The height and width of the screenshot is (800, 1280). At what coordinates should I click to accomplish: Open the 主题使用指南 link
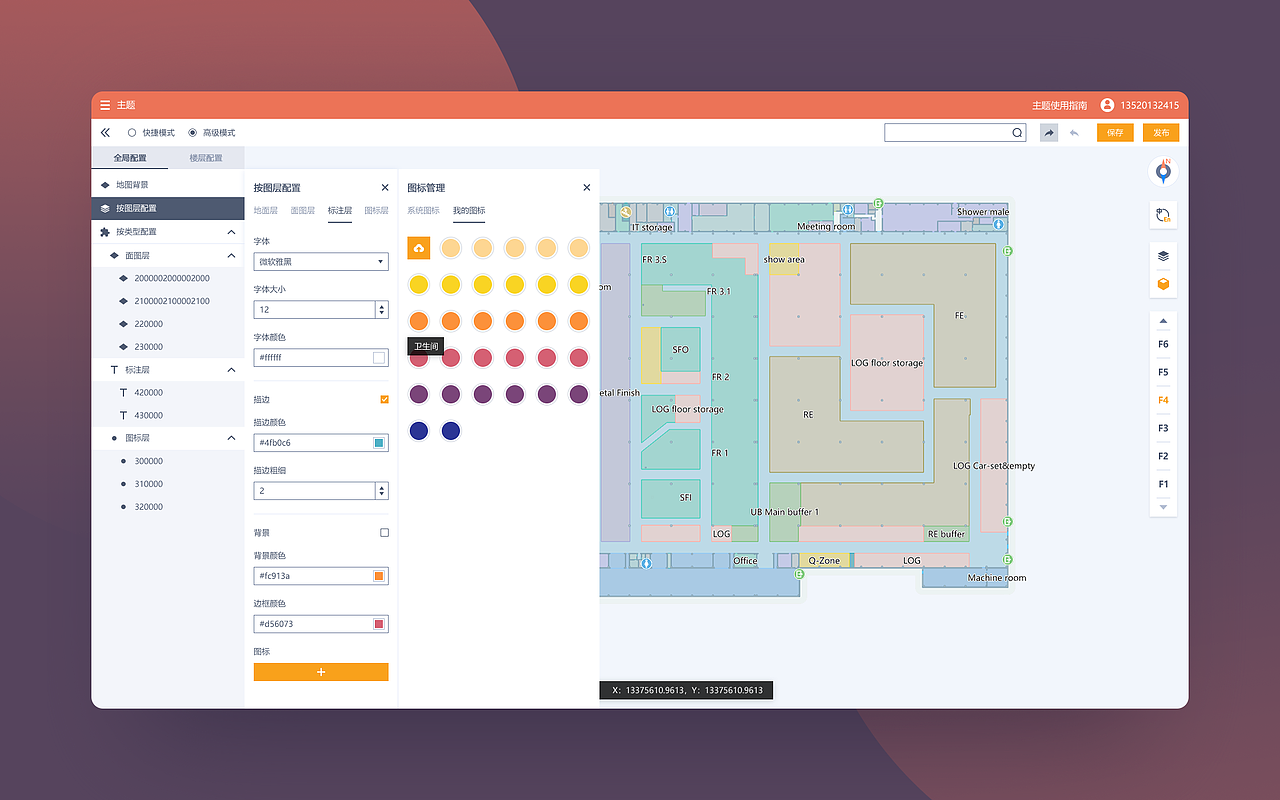tap(1059, 105)
